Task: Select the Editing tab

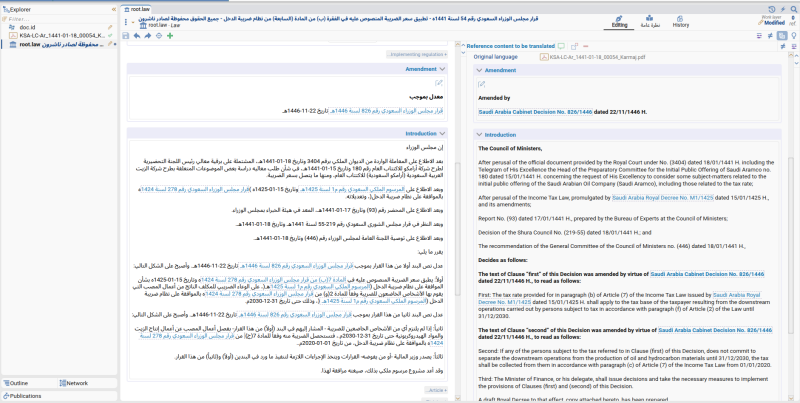Action: (619, 21)
